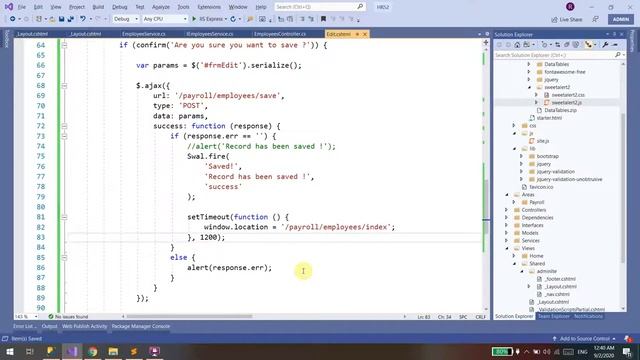Screen dimensions: 640x360
Task: Collapse setTimeout block at line 81
Action: [x=64, y=217]
